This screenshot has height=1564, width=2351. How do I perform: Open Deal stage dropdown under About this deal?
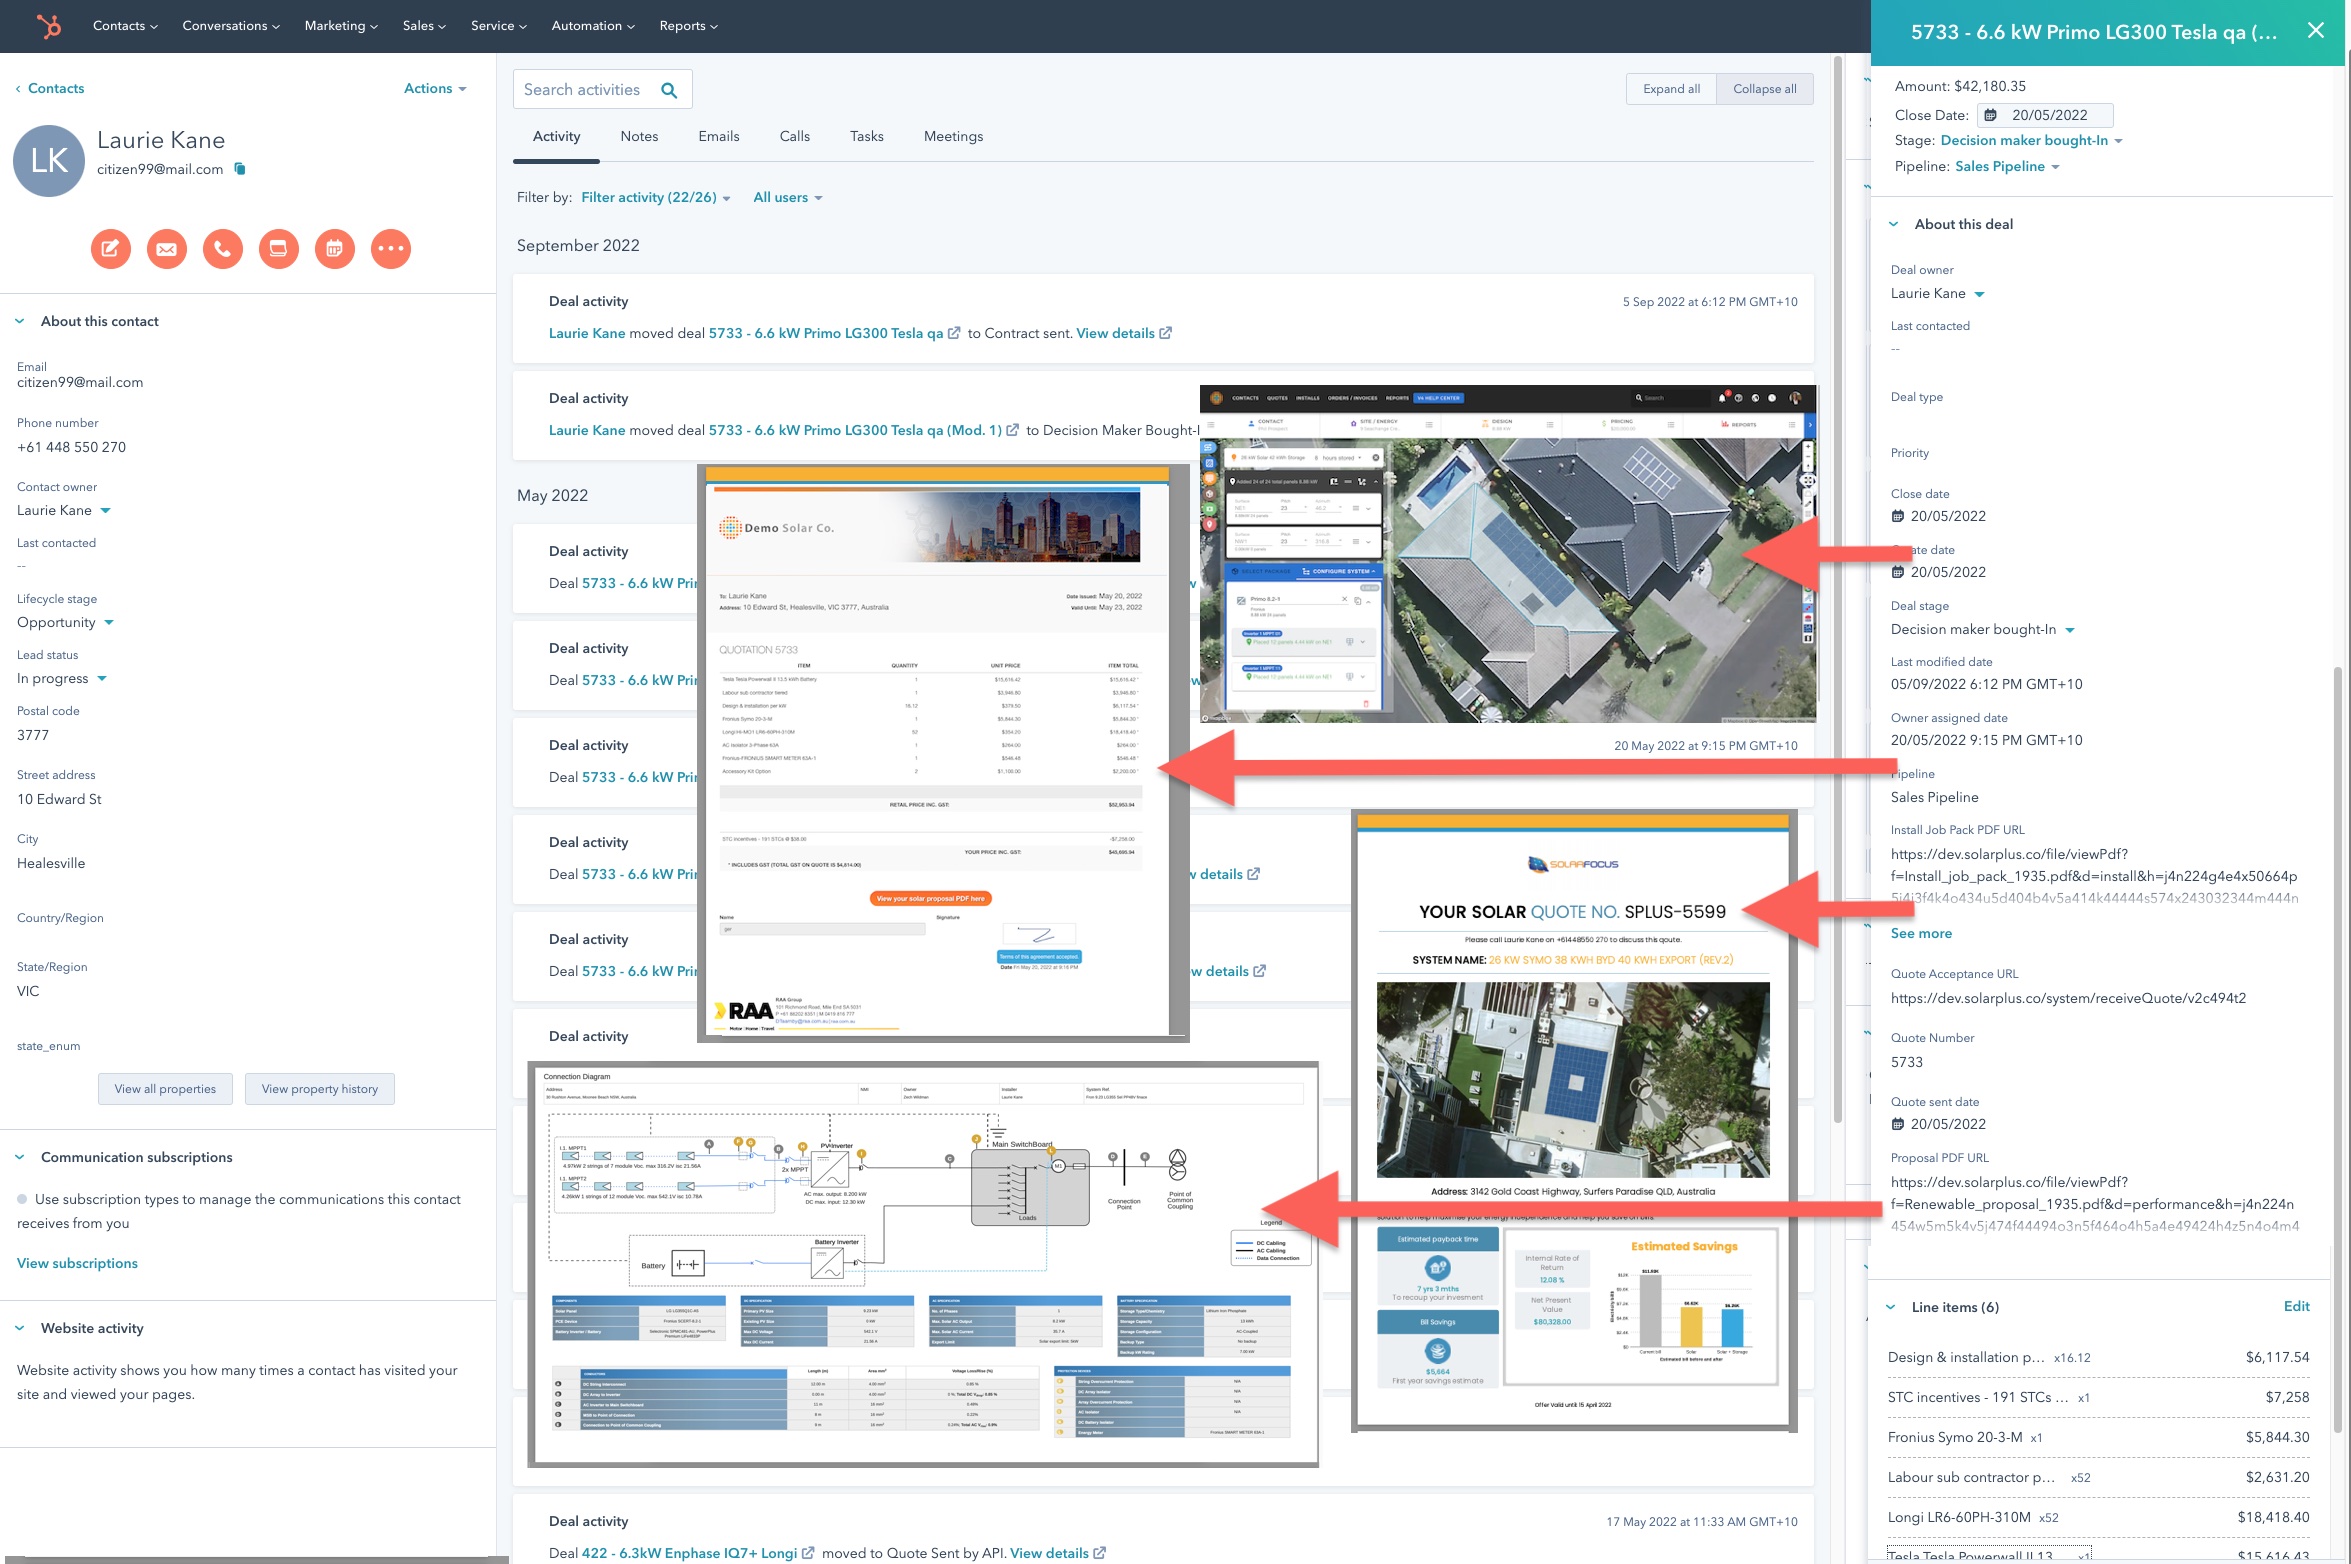click(x=1983, y=629)
